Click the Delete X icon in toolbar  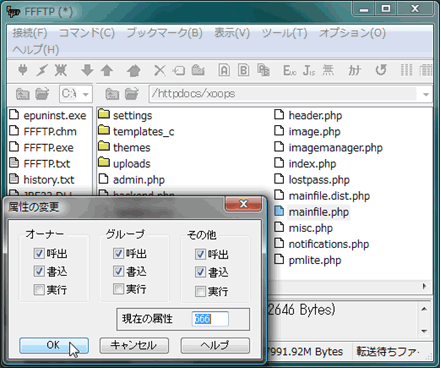[159, 70]
